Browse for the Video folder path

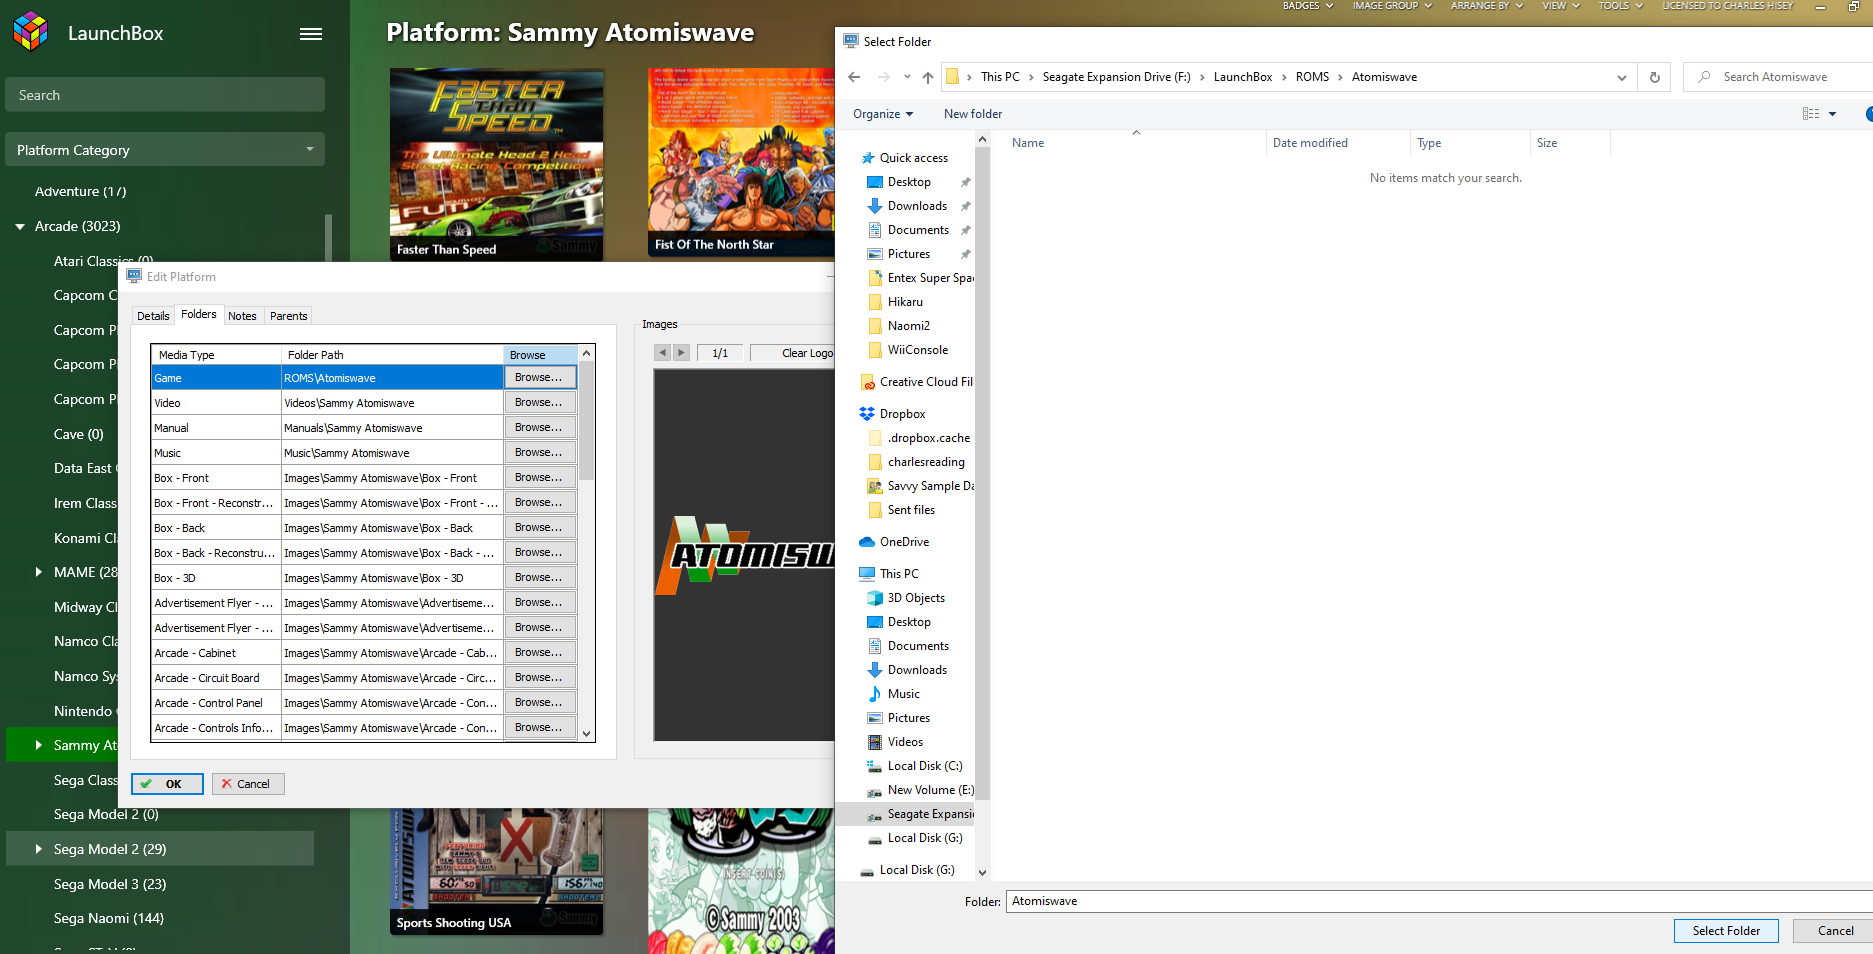(540, 403)
